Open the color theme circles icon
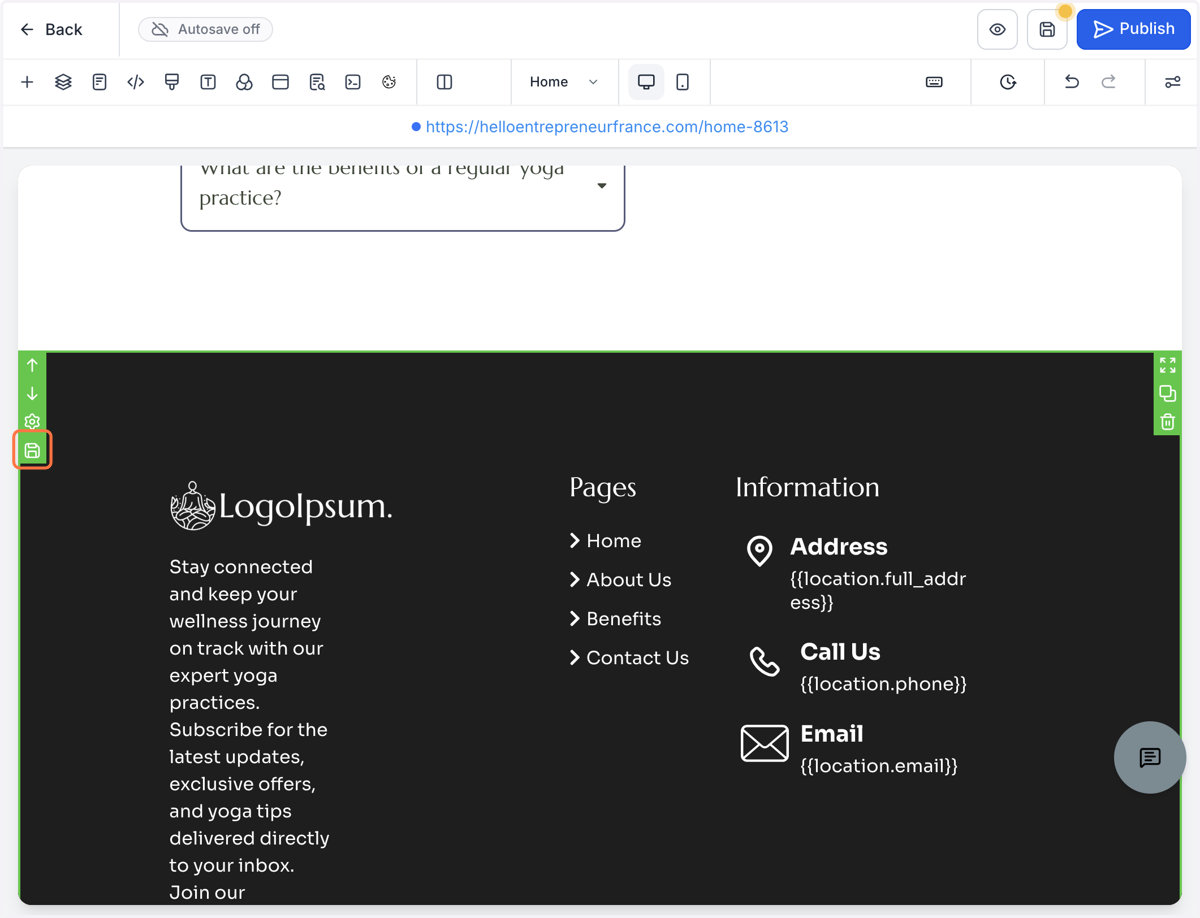Viewport: 1200px width, 918px height. tap(244, 82)
